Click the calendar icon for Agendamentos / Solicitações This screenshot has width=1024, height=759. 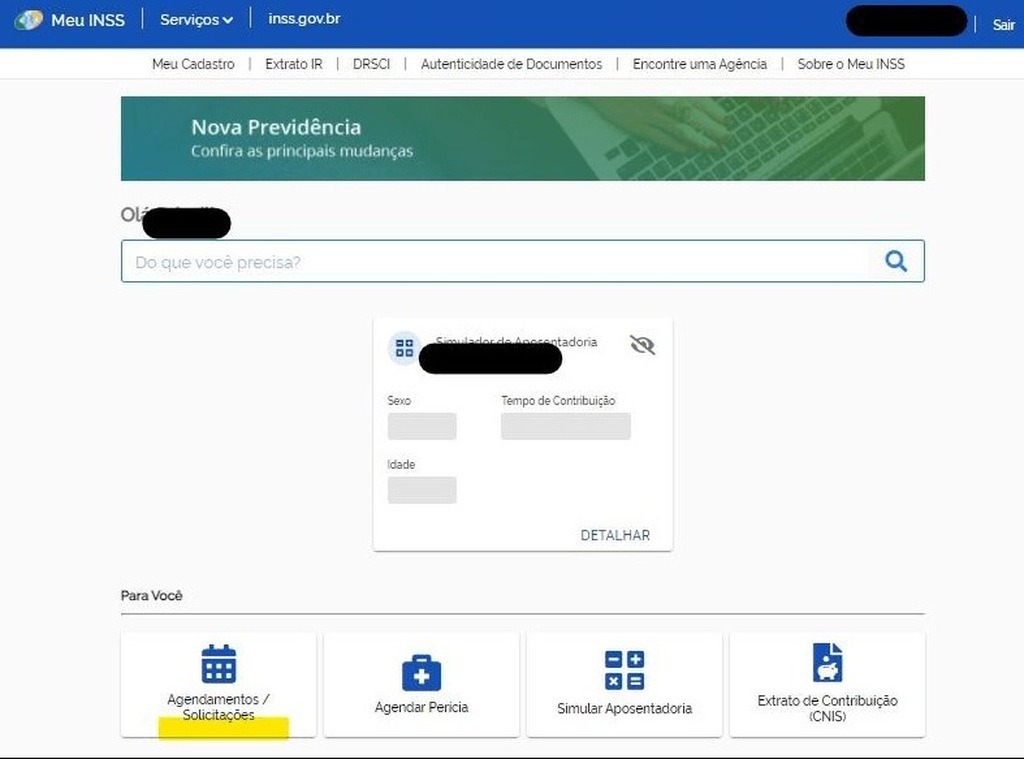coord(218,664)
